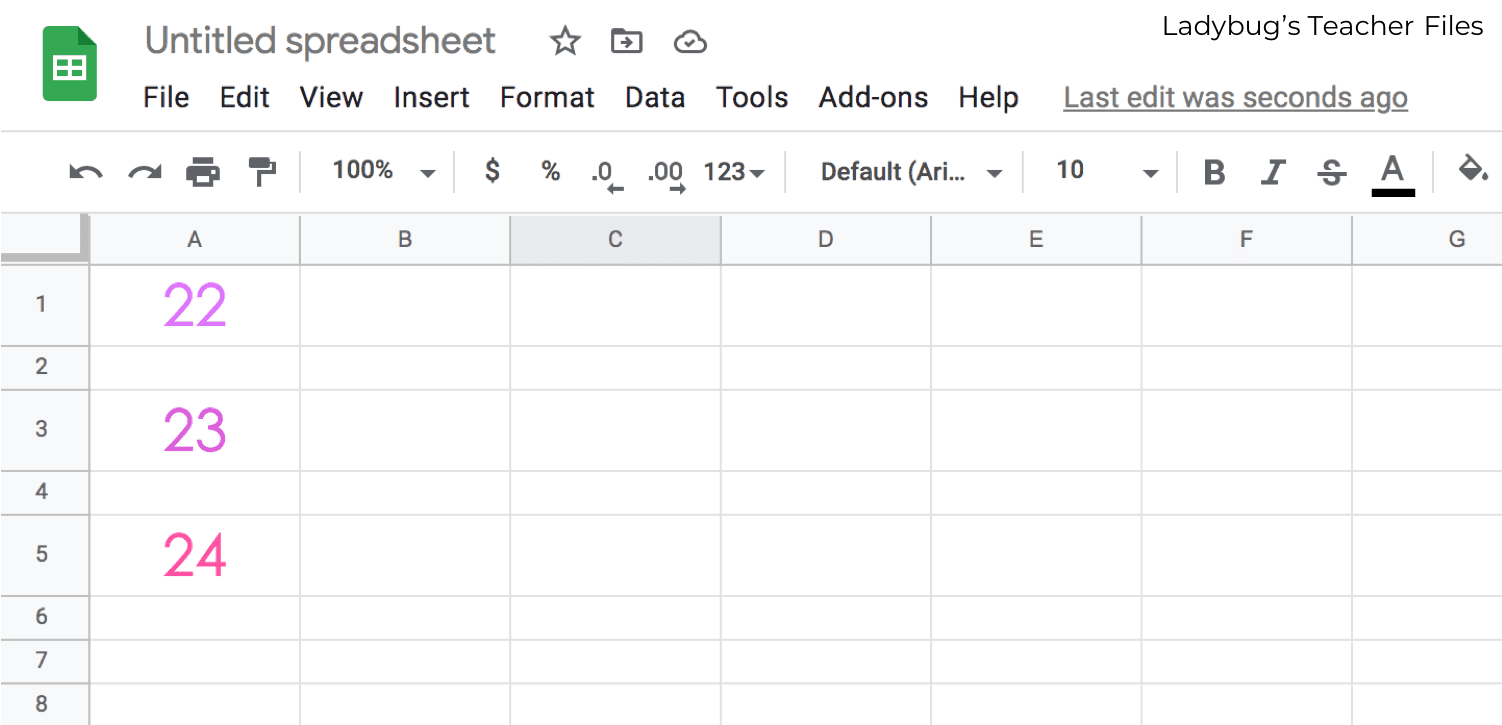Format as percent
This screenshot has height=725, width=1502.
click(551, 171)
